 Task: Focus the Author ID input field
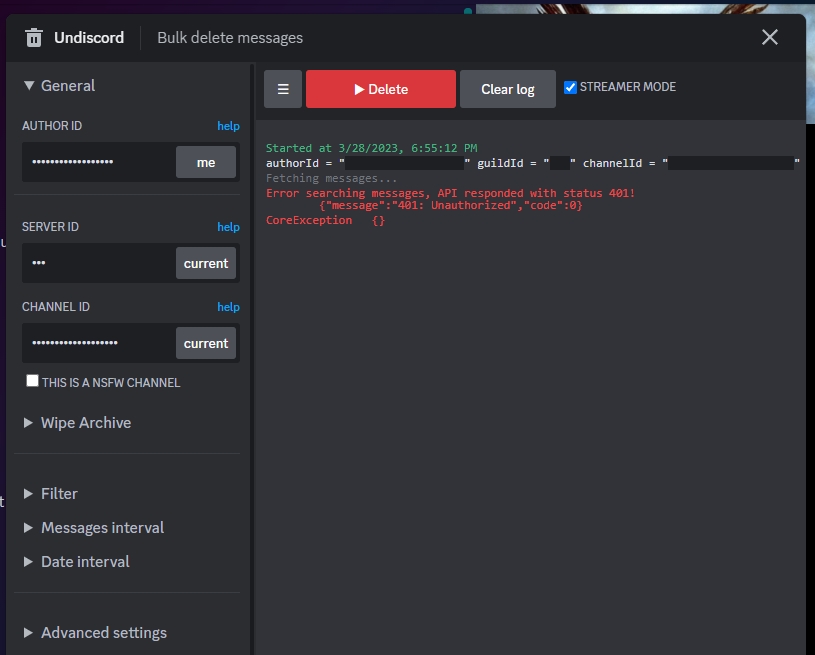click(x=99, y=162)
